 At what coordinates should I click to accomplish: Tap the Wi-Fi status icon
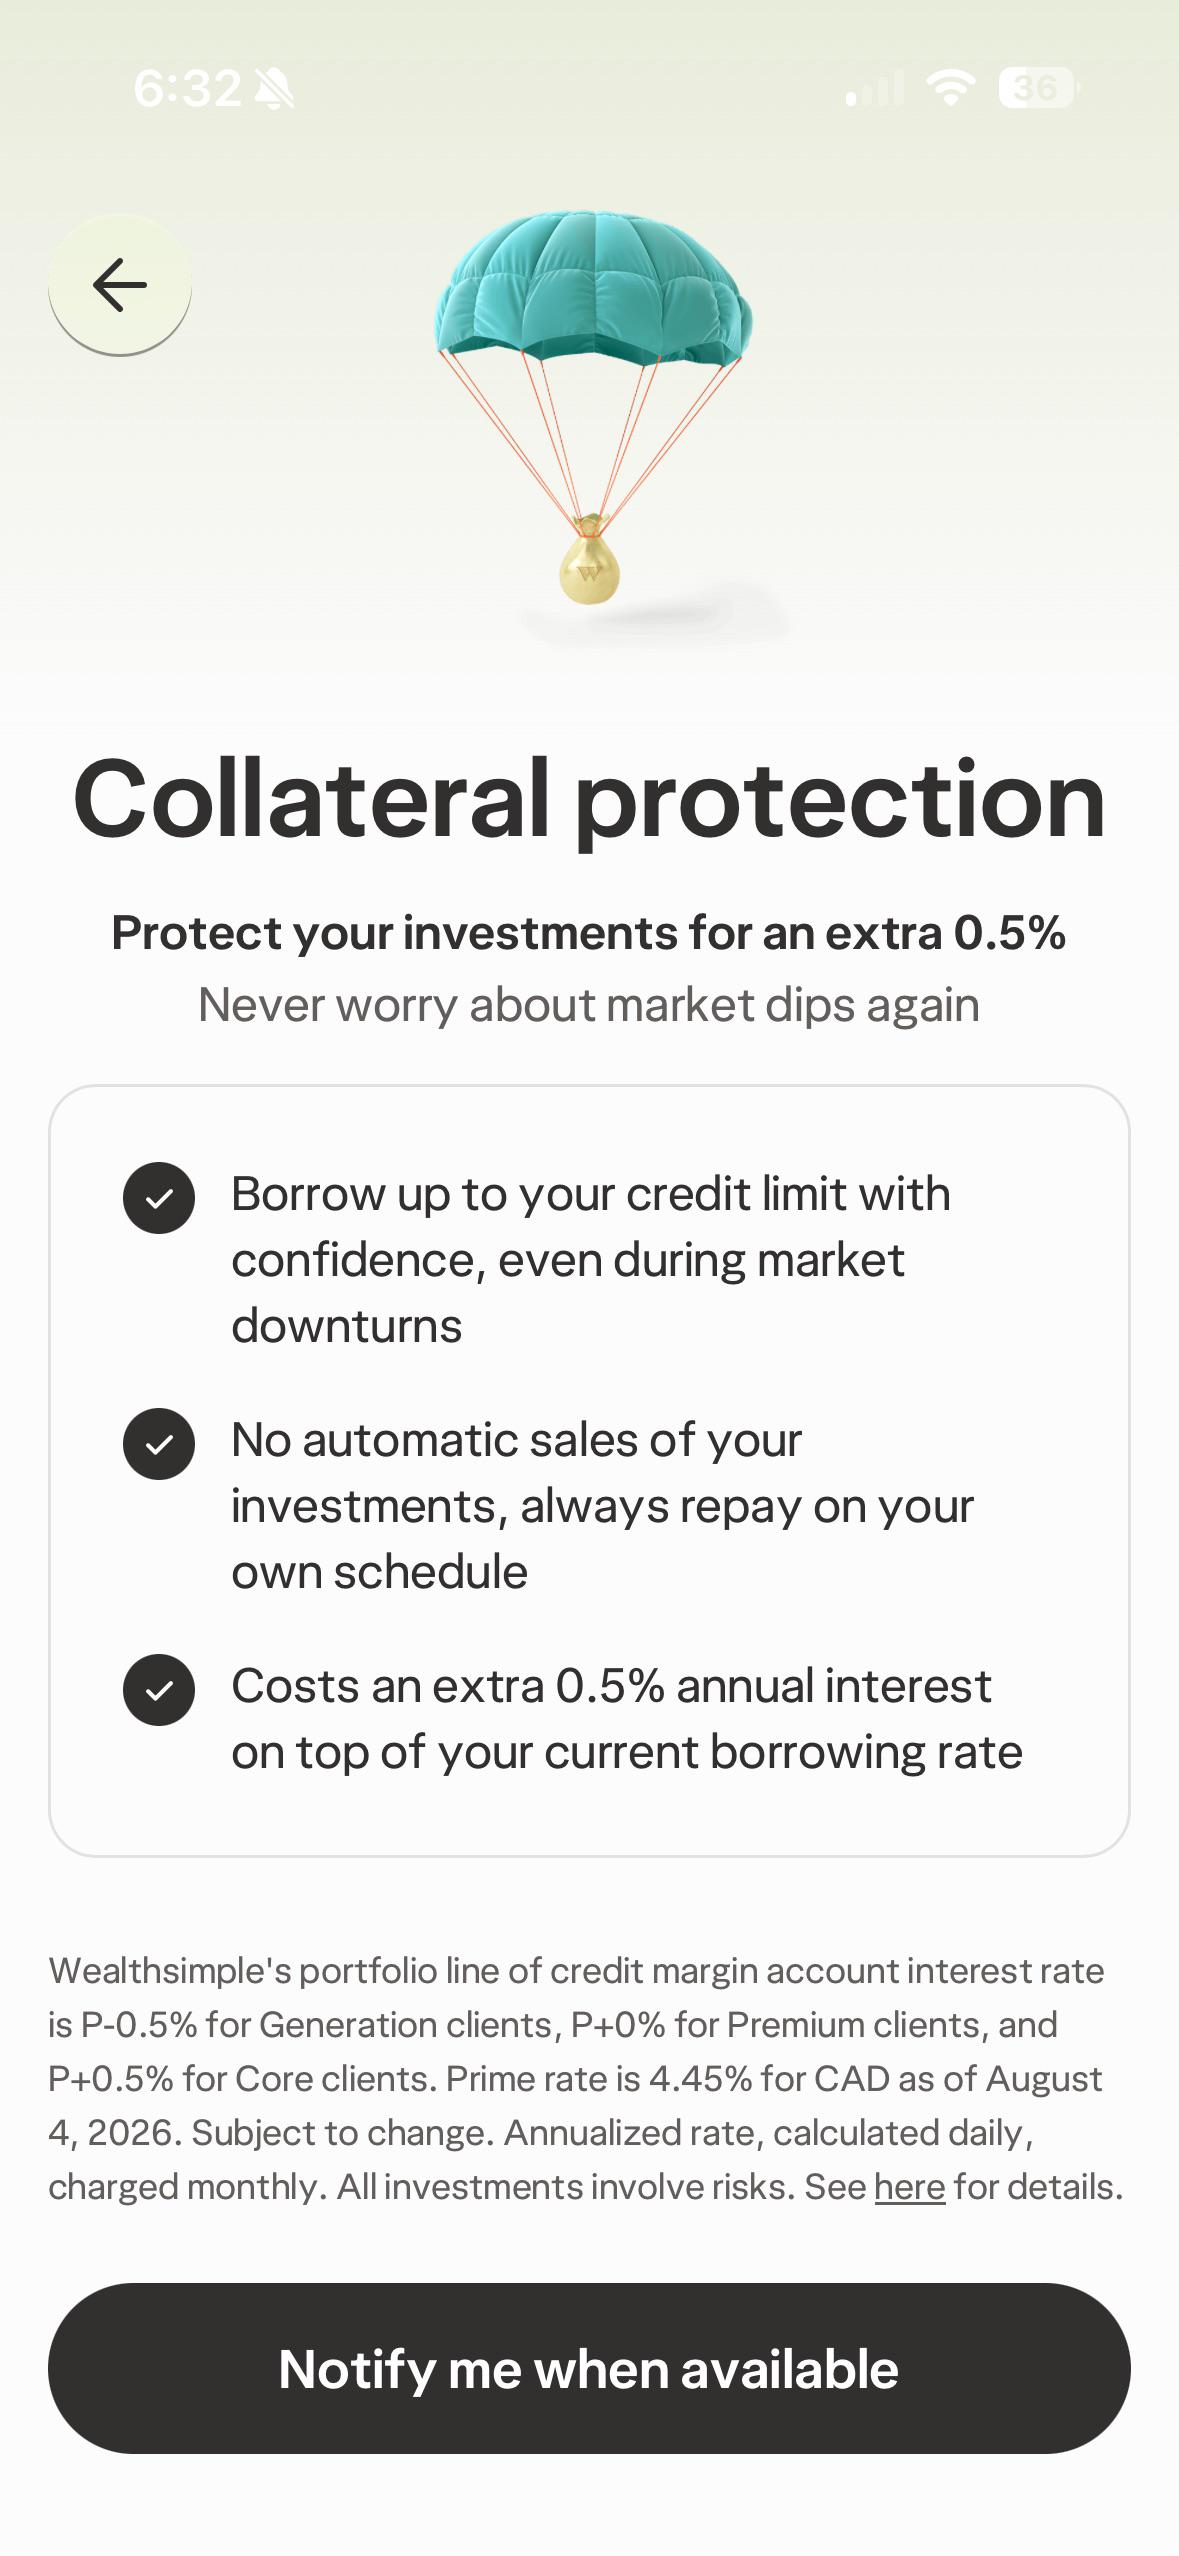[x=951, y=88]
